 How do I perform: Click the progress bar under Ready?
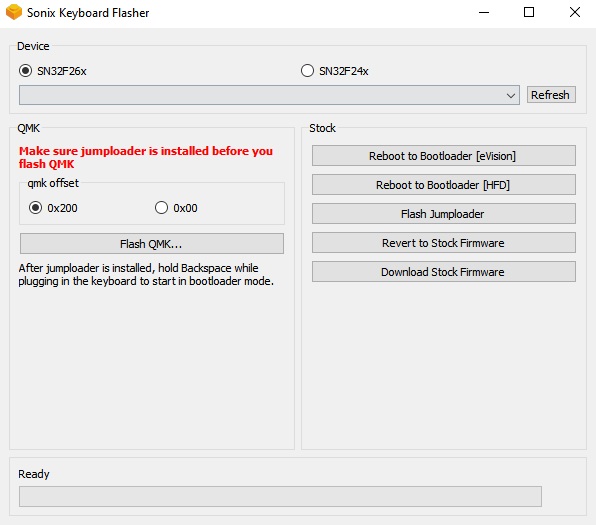pos(281,496)
